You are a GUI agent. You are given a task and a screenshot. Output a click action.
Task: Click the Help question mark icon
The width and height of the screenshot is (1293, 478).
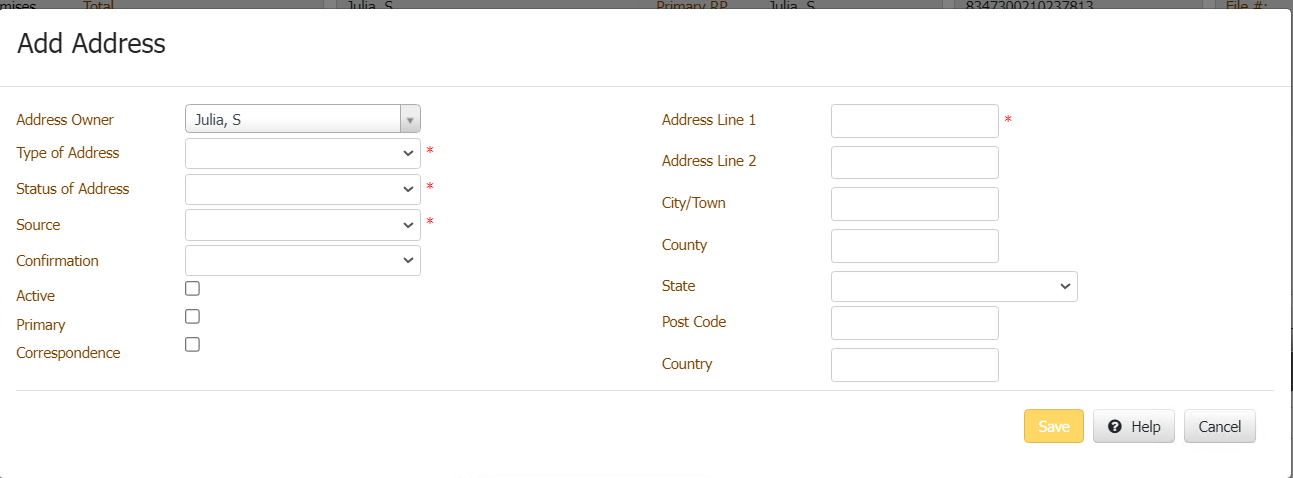pyautogui.click(x=1114, y=427)
